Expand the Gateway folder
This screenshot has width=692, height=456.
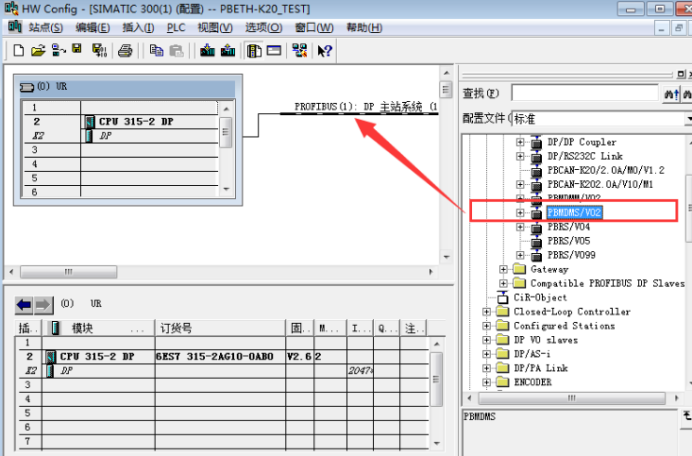(x=504, y=269)
